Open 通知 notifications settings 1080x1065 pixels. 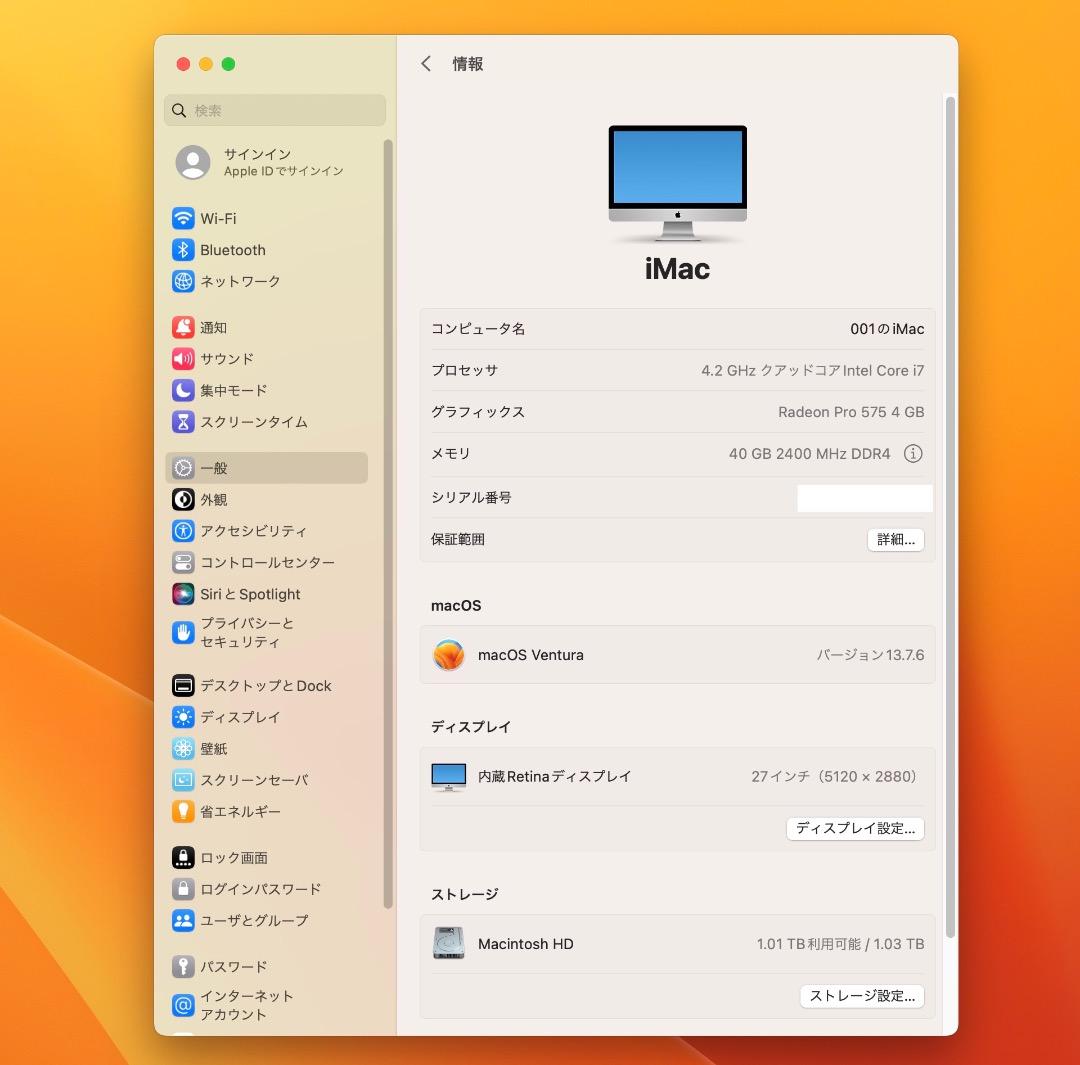pos(213,327)
